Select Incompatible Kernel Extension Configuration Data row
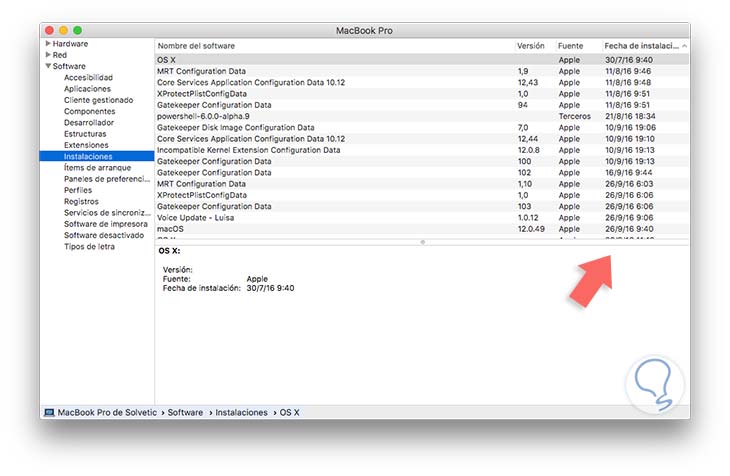Viewport: 730px width, 476px height. pyautogui.click(x=422, y=150)
